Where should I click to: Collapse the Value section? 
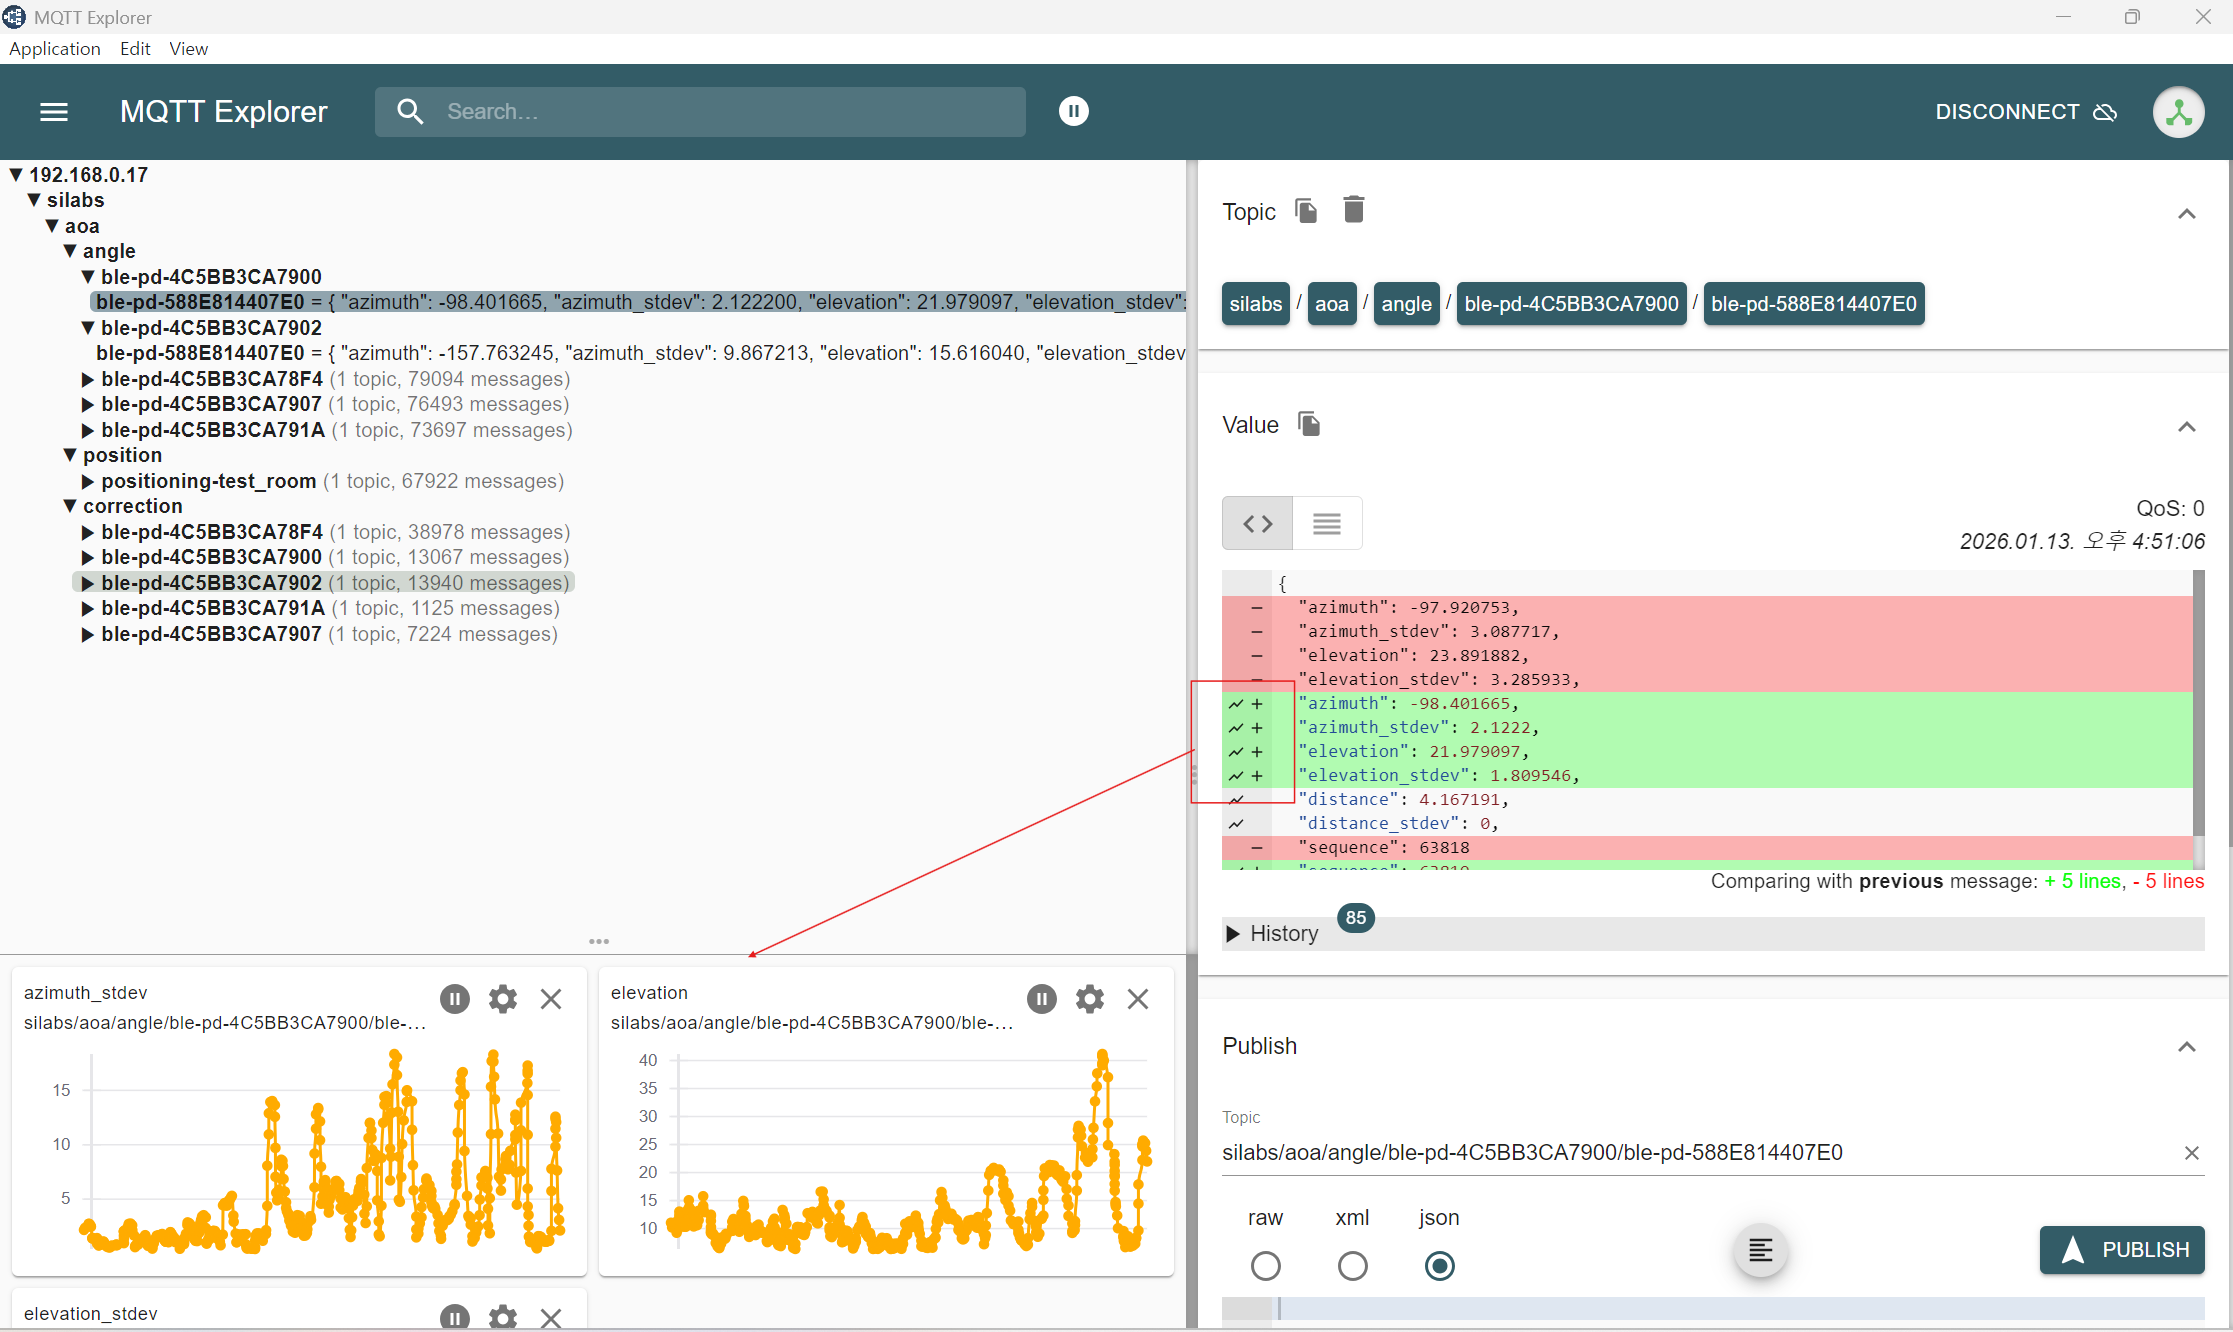coord(2186,427)
